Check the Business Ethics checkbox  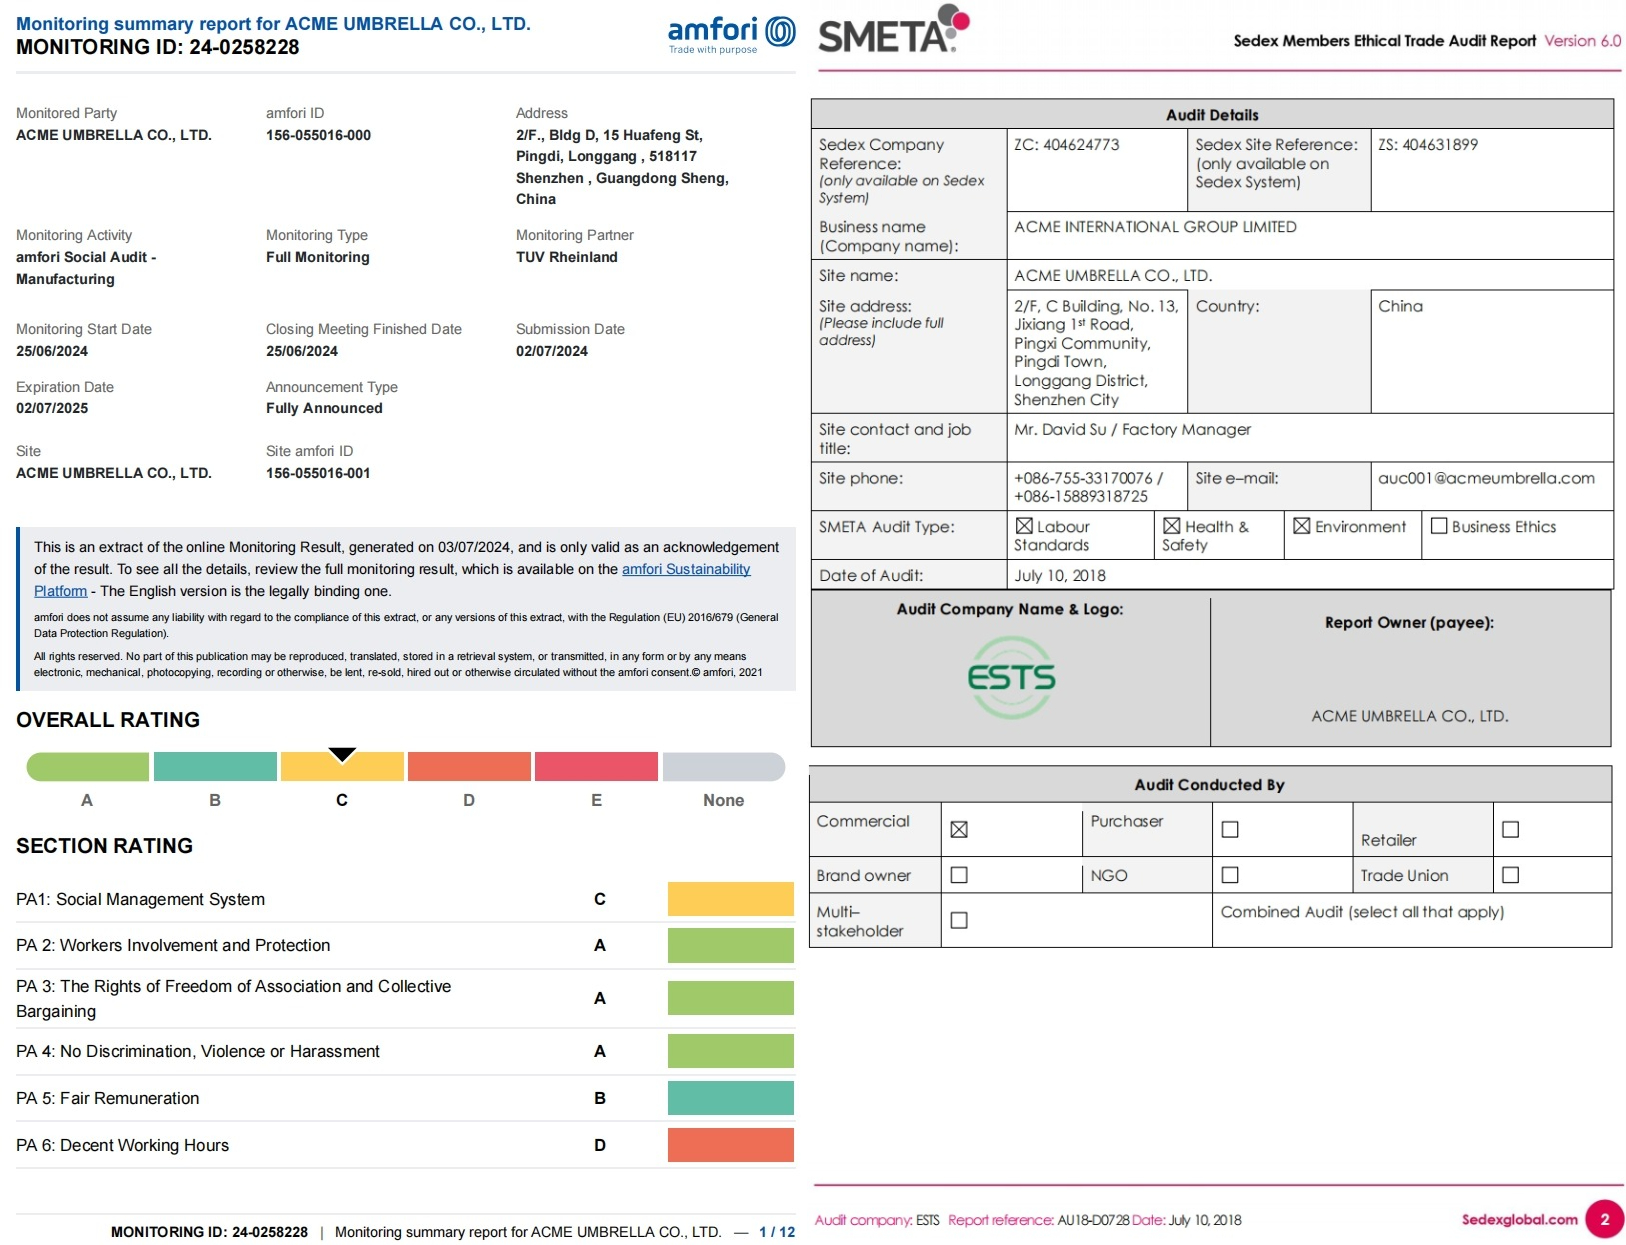tap(1439, 526)
